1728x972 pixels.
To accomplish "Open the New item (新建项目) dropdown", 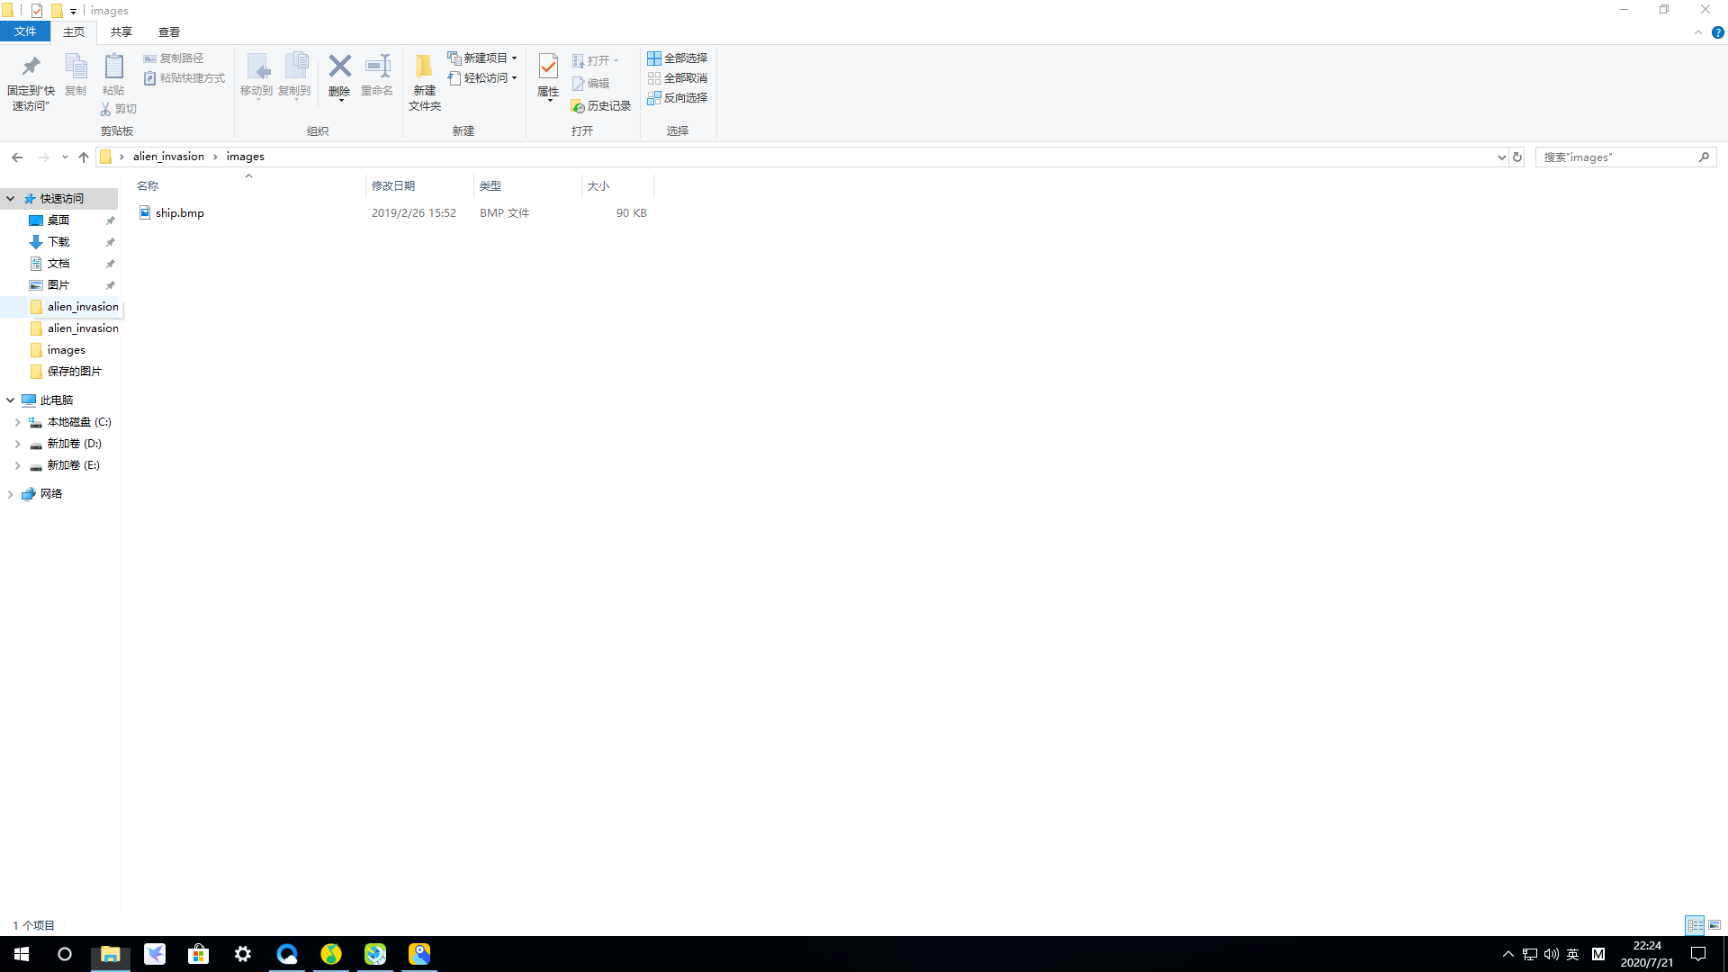I will 482,58.
